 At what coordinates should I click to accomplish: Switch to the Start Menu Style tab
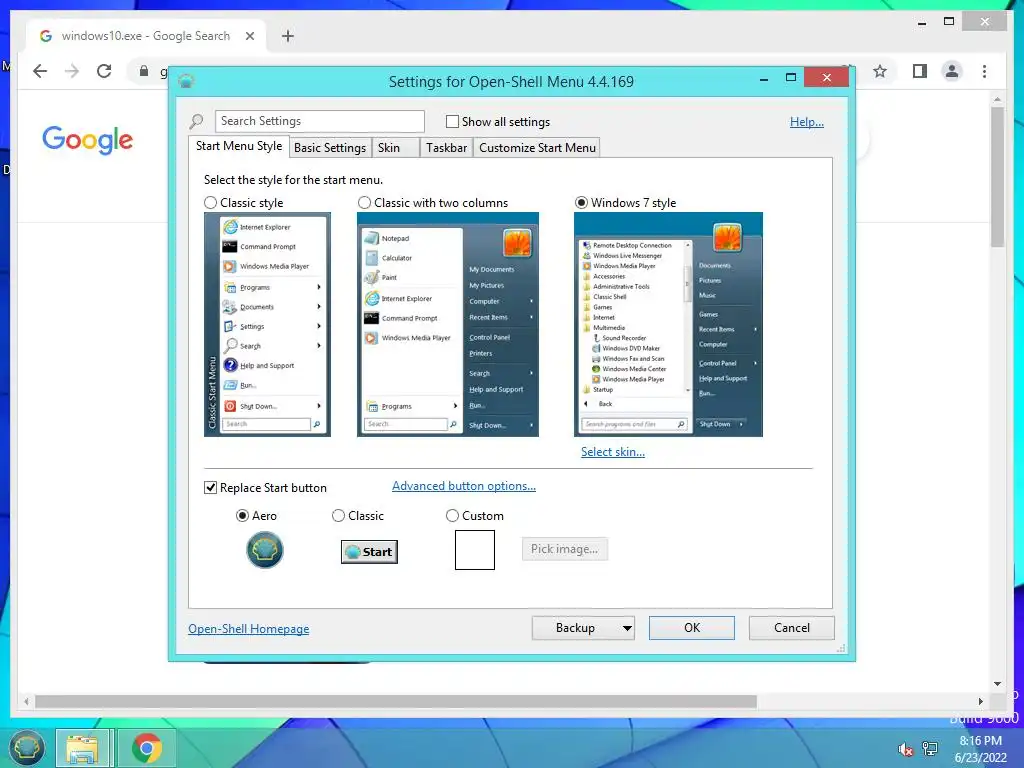[239, 146]
